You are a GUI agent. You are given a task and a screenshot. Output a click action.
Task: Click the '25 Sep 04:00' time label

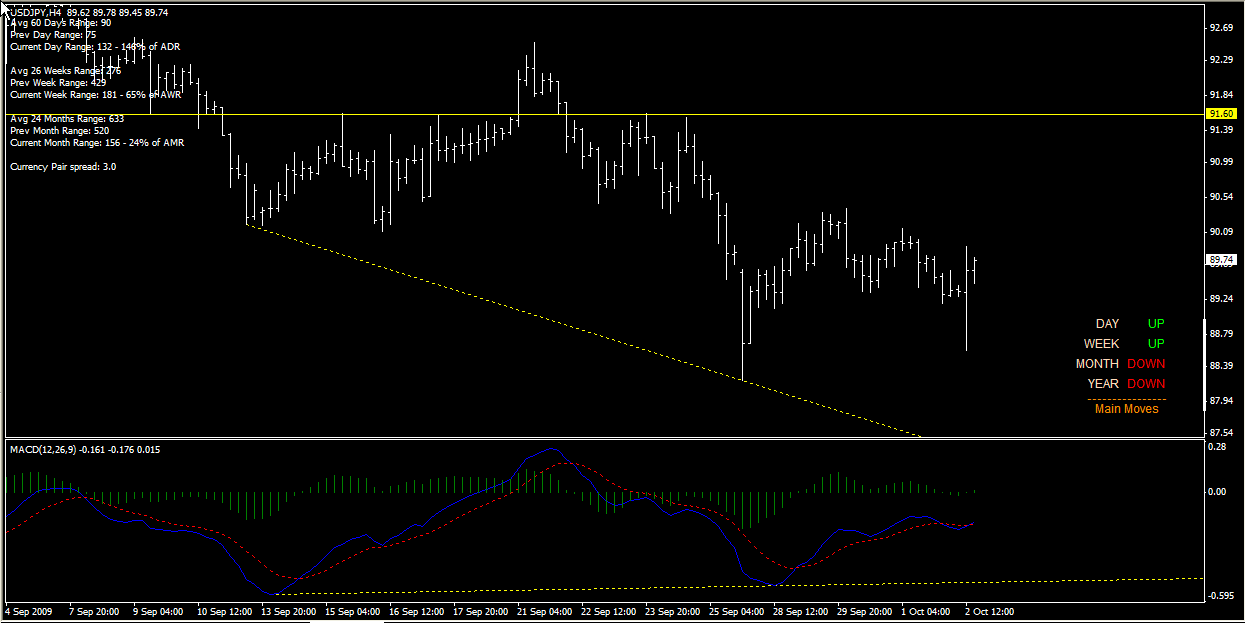coord(737,610)
